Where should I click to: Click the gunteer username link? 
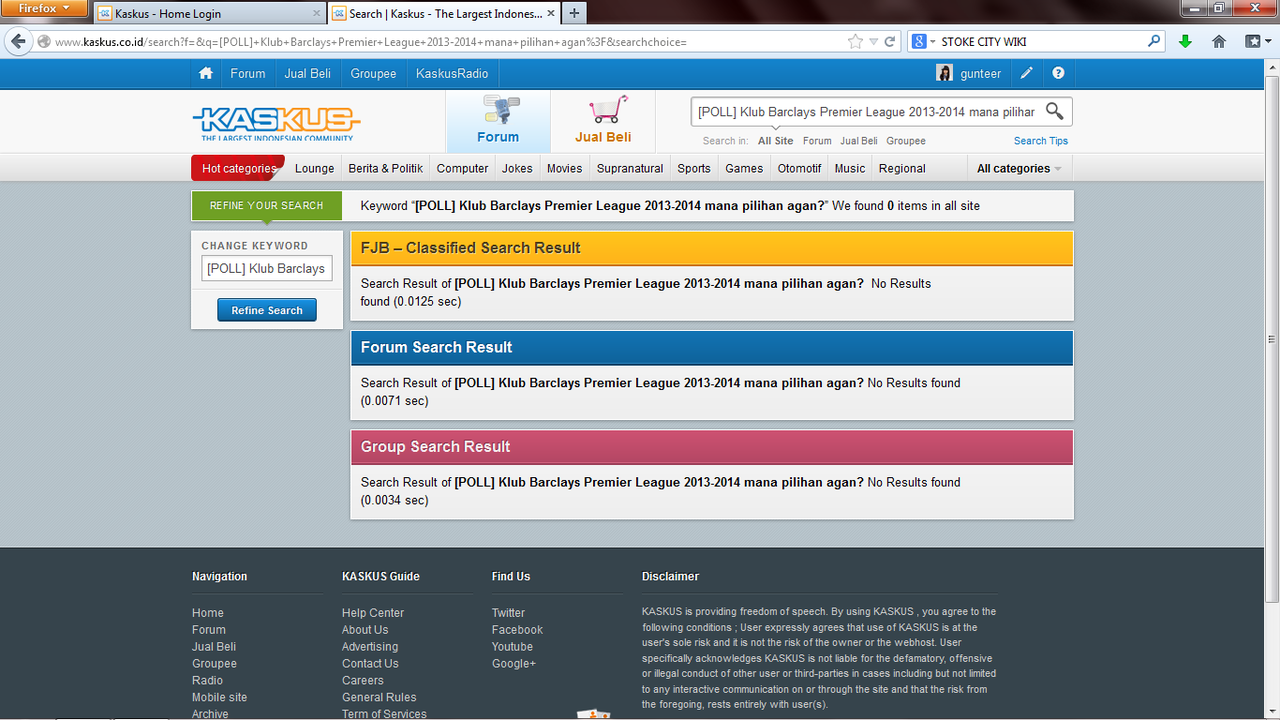[981, 73]
